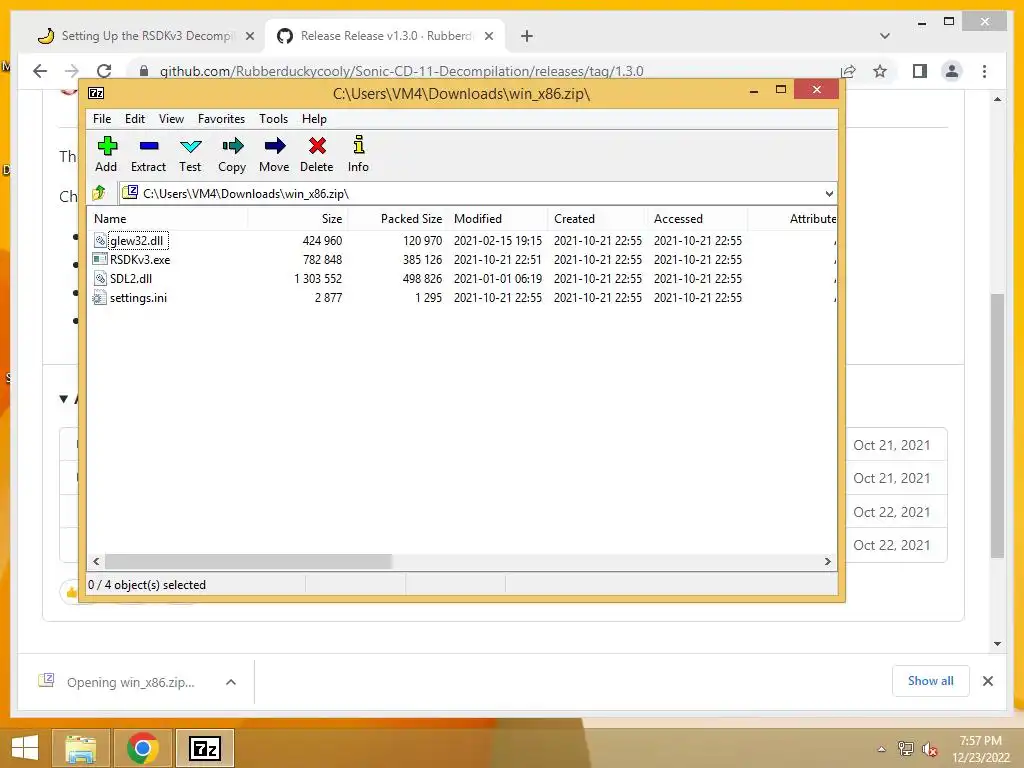Open the Help menu
This screenshot has width=1024, height=768.
[x=314, y=119]
